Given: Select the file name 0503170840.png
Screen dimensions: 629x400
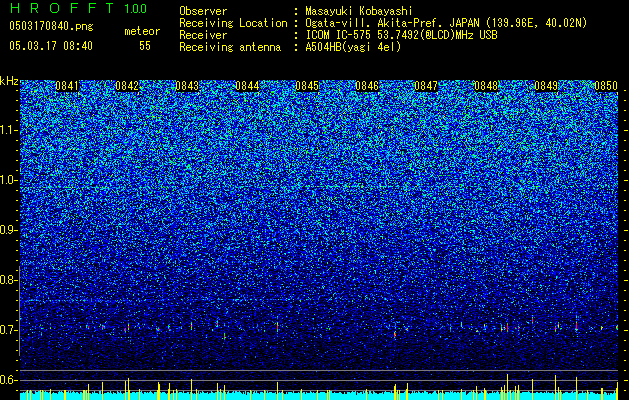Looking at the screenshot, I should coord(51,26).
